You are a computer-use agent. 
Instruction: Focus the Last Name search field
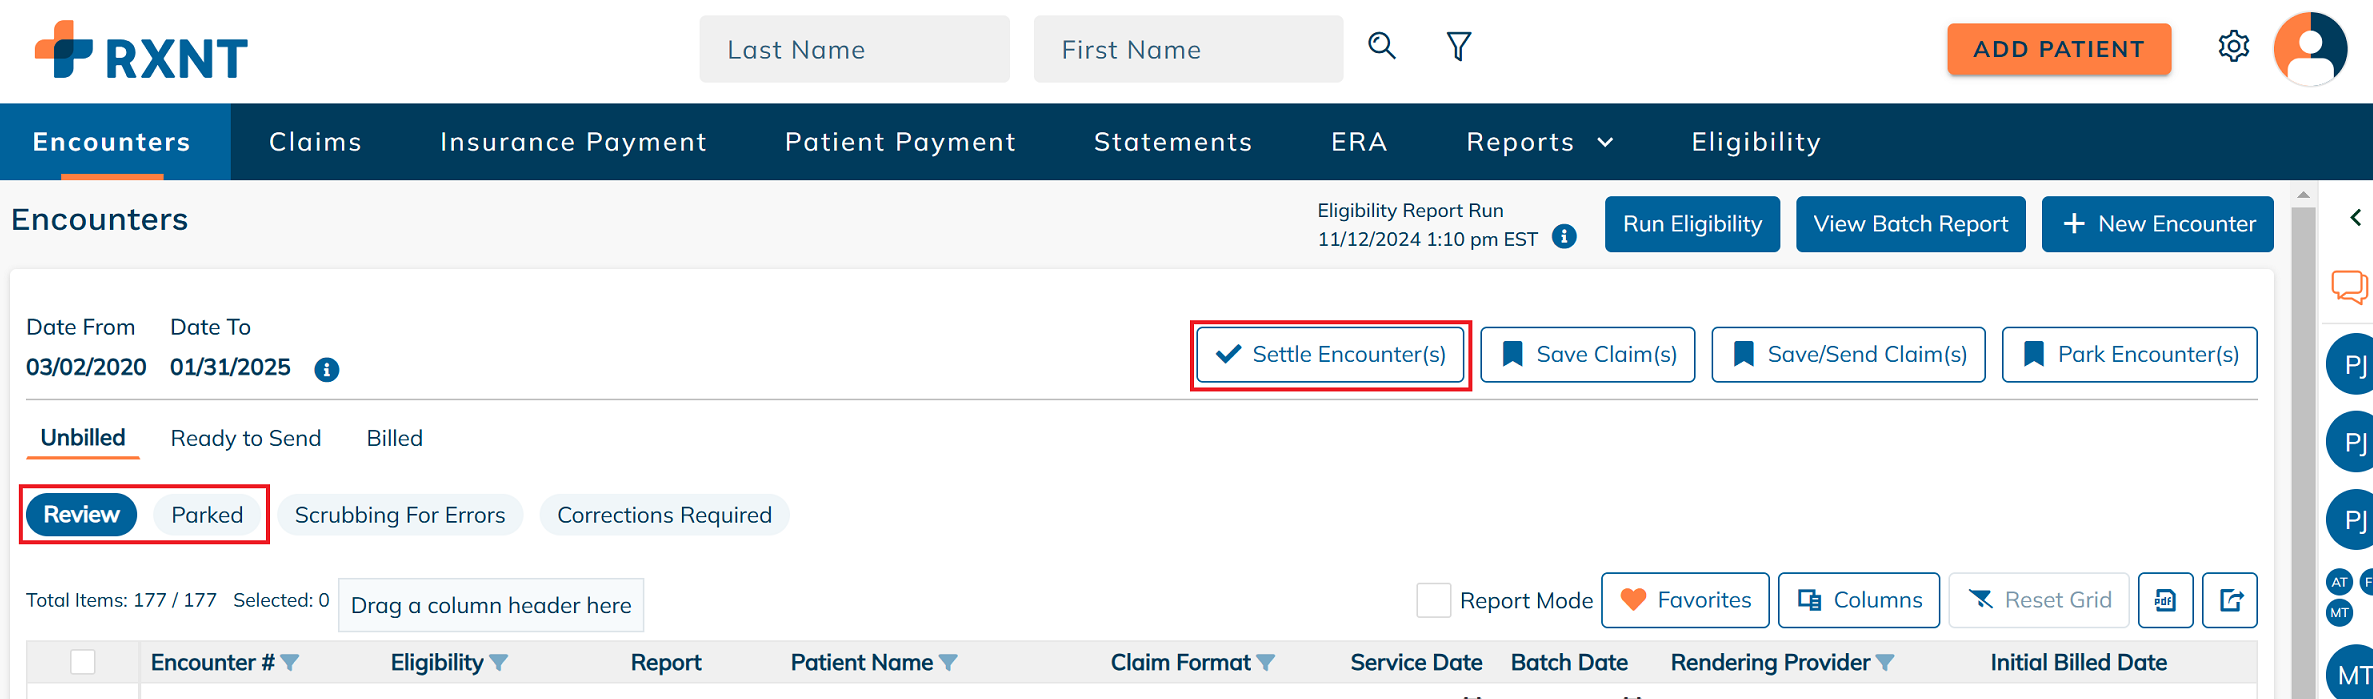tap(855, 49)
